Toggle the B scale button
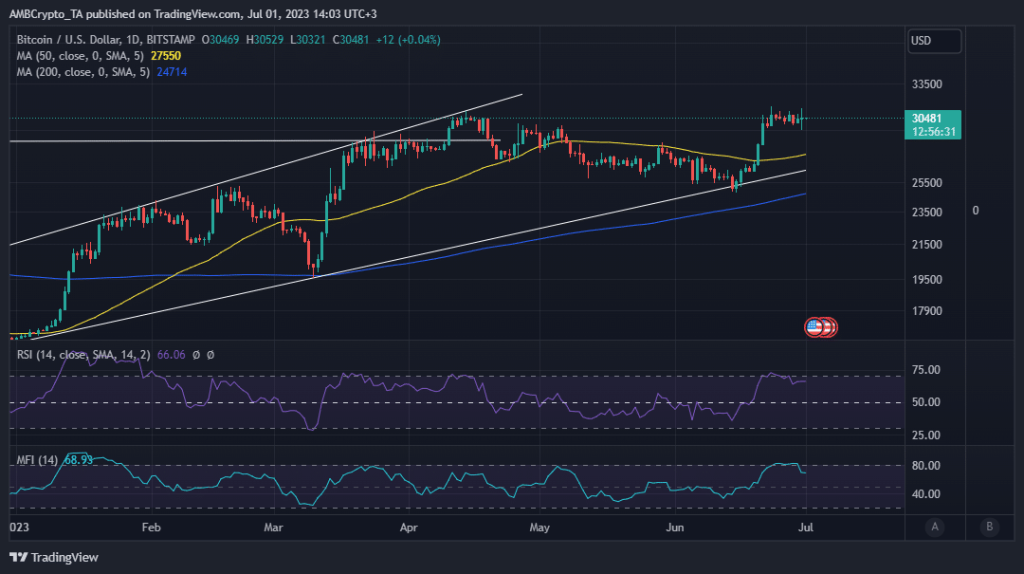 (988, 527)
